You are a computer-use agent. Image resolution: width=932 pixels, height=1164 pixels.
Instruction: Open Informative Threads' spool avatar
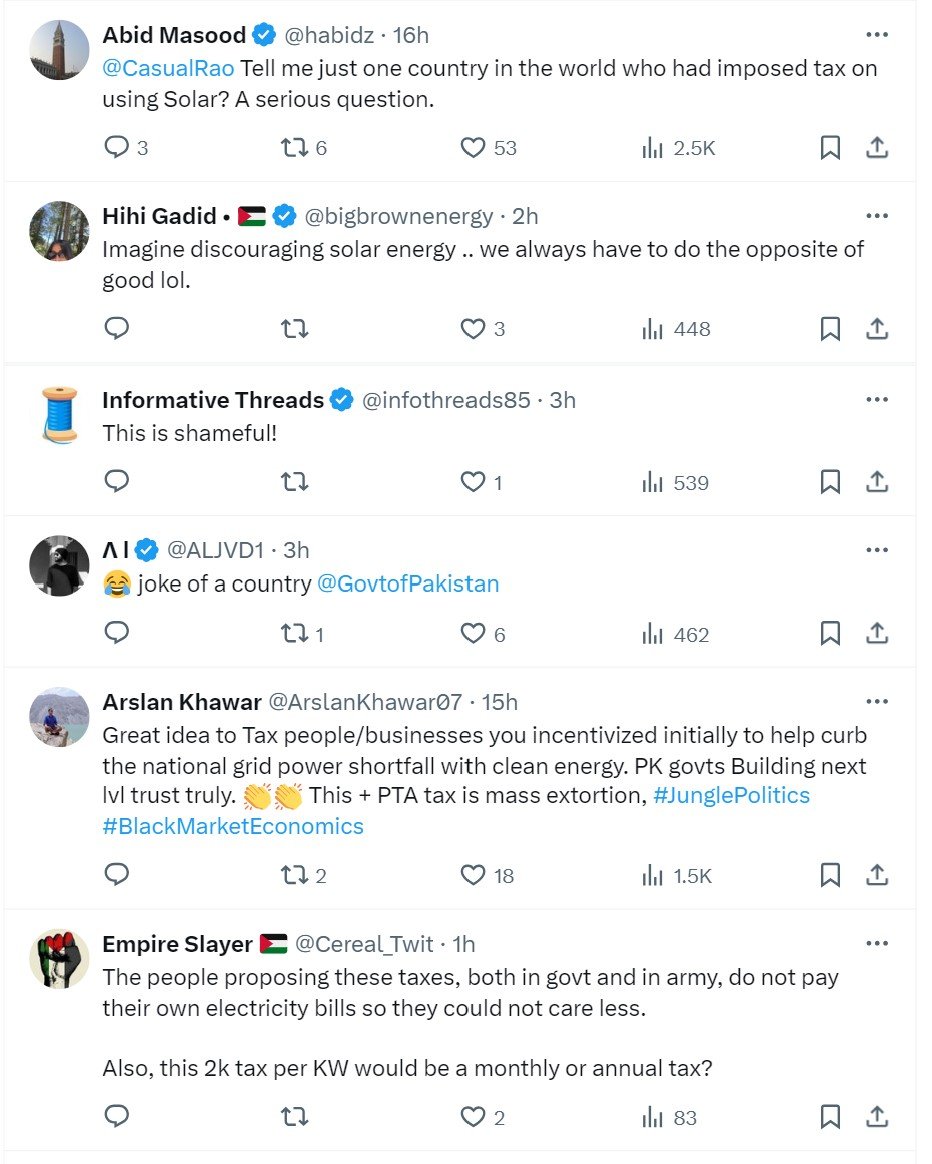pos(59,415)
